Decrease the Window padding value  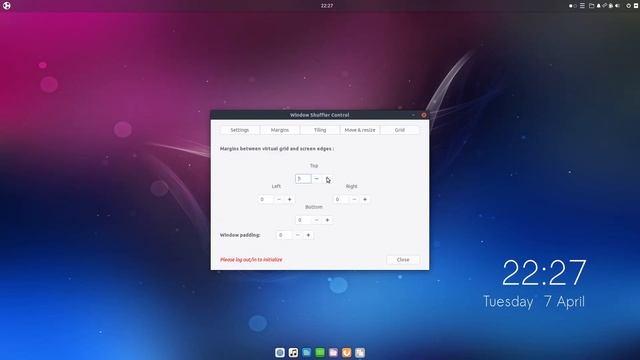coord(298,235)
